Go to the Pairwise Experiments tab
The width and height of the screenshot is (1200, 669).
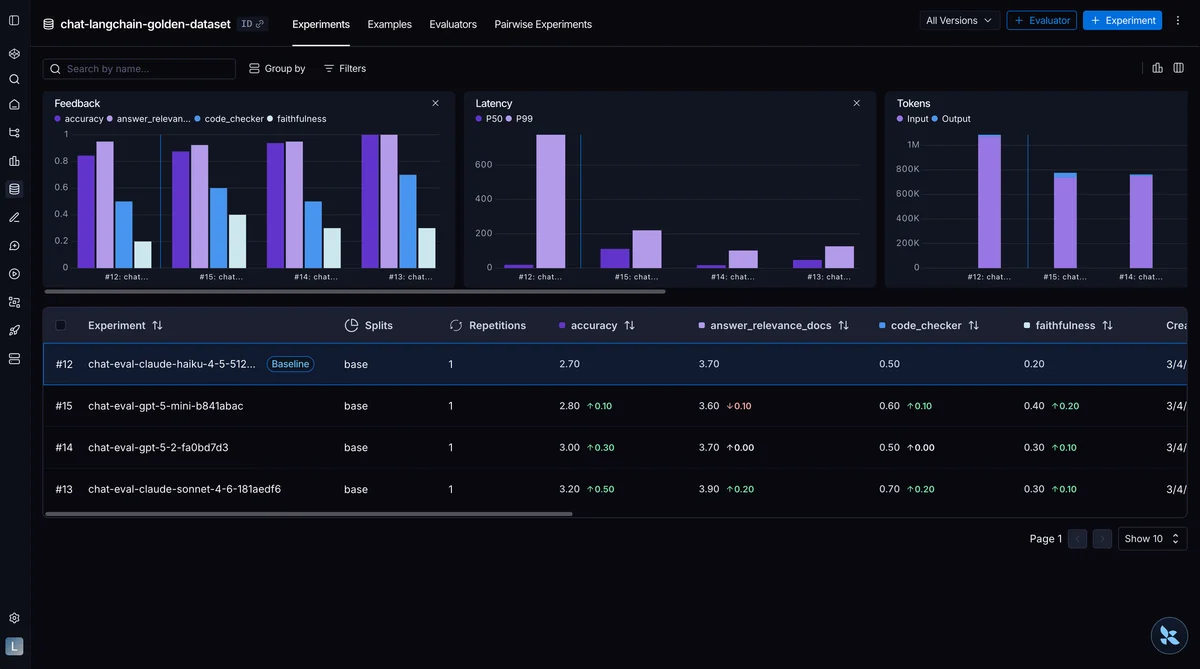(543, 24)
